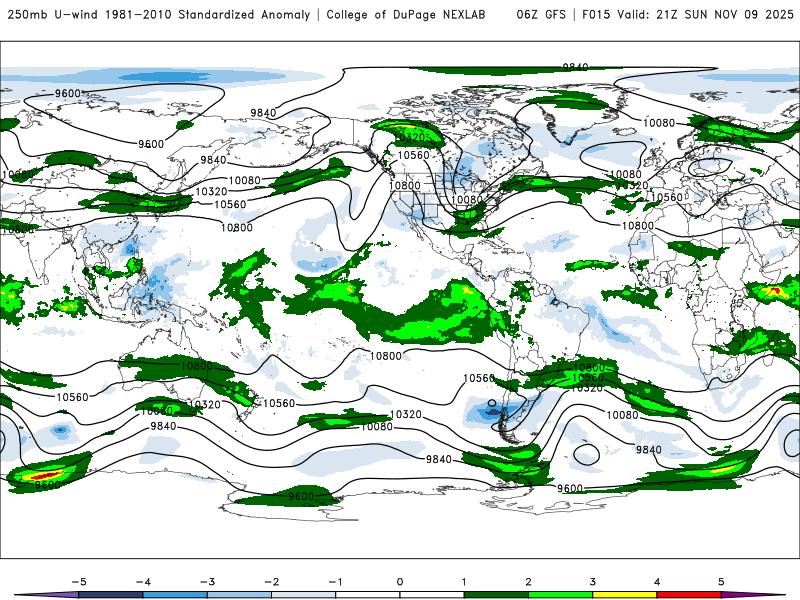
Task: Click the "College of DuPage NEXLAB" label
Action: click(x=406, y=14)
